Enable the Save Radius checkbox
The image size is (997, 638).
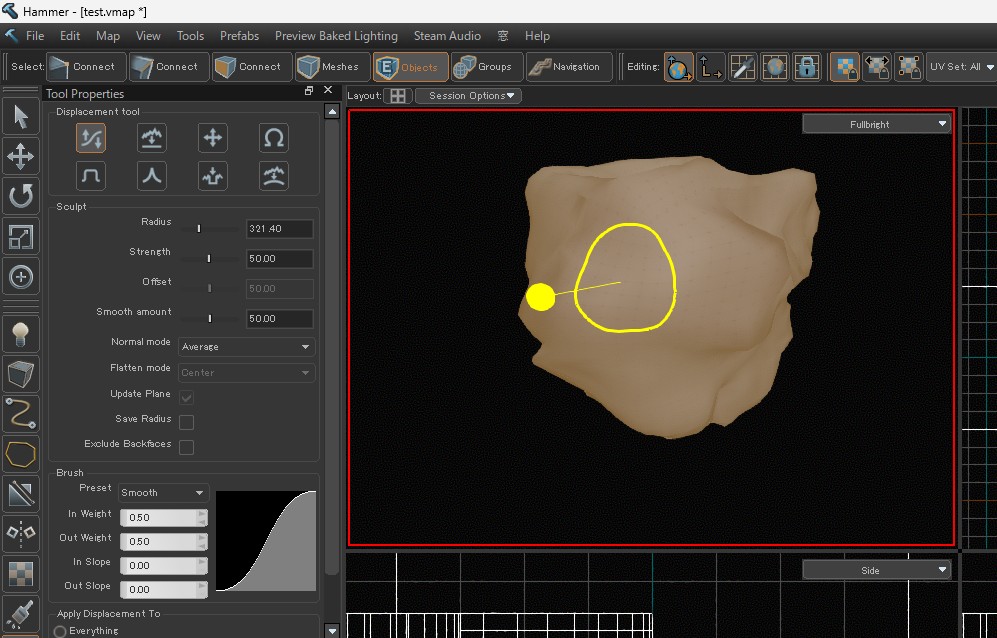186,422
